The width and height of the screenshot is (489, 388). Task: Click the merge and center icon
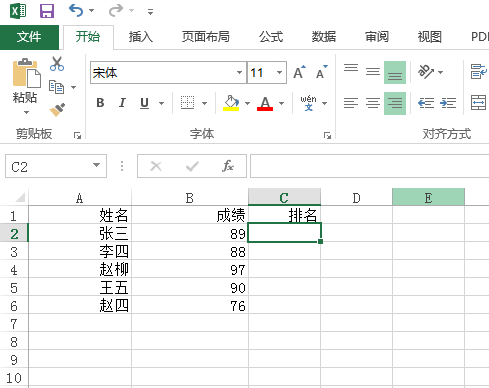tap(478, 103)
